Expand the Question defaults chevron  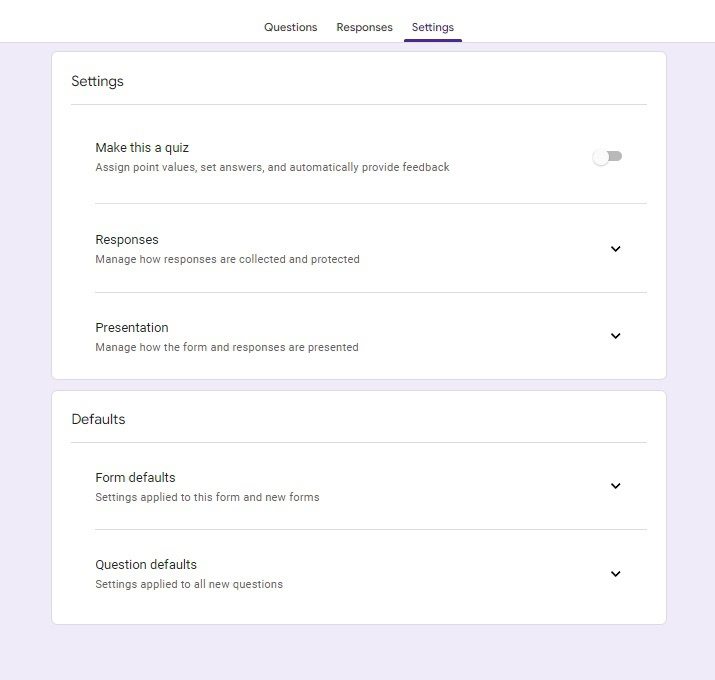point(615,574)
